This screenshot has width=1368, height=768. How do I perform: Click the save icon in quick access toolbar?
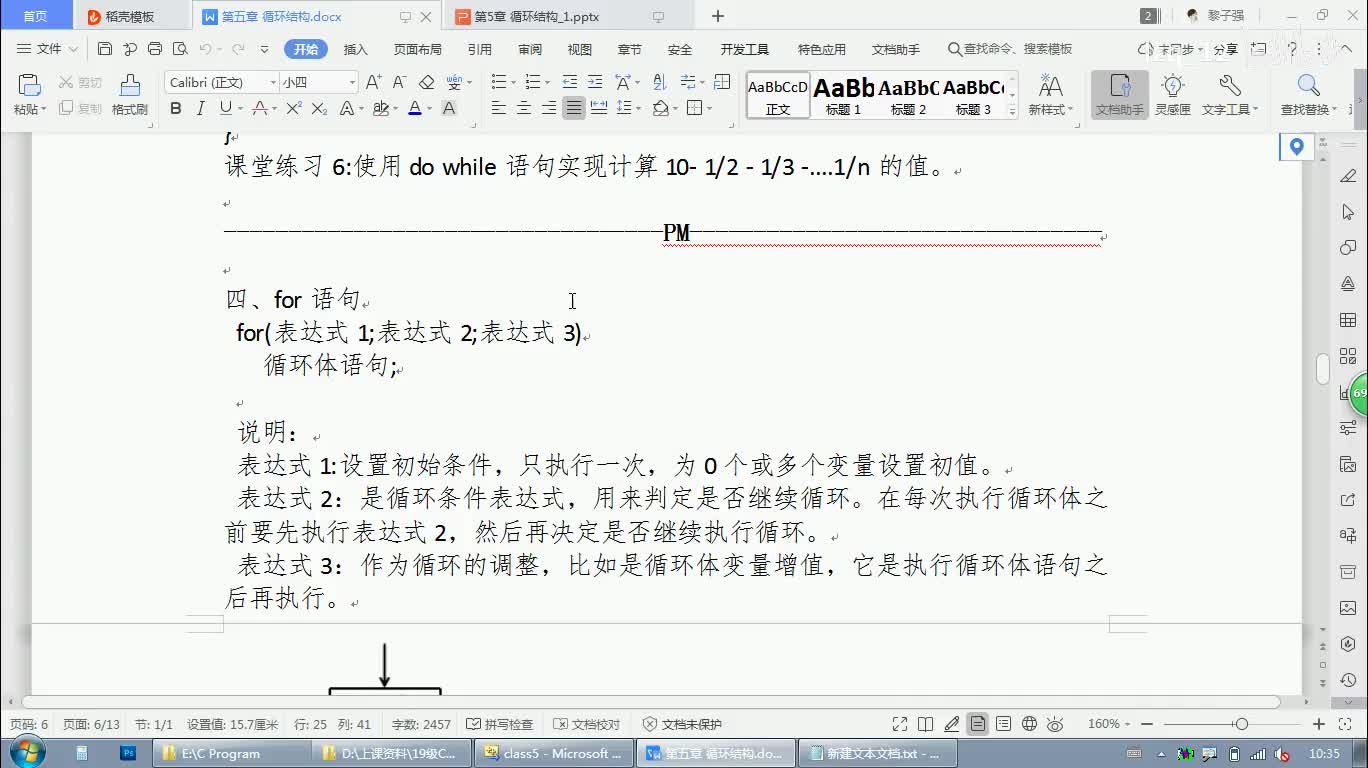(x=105, y=49)
